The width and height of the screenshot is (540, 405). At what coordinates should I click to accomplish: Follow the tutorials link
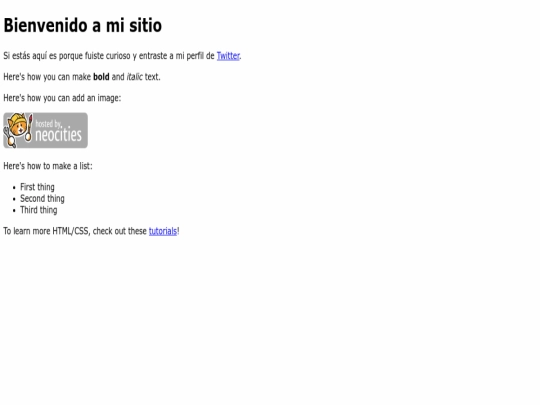point(163,231)
